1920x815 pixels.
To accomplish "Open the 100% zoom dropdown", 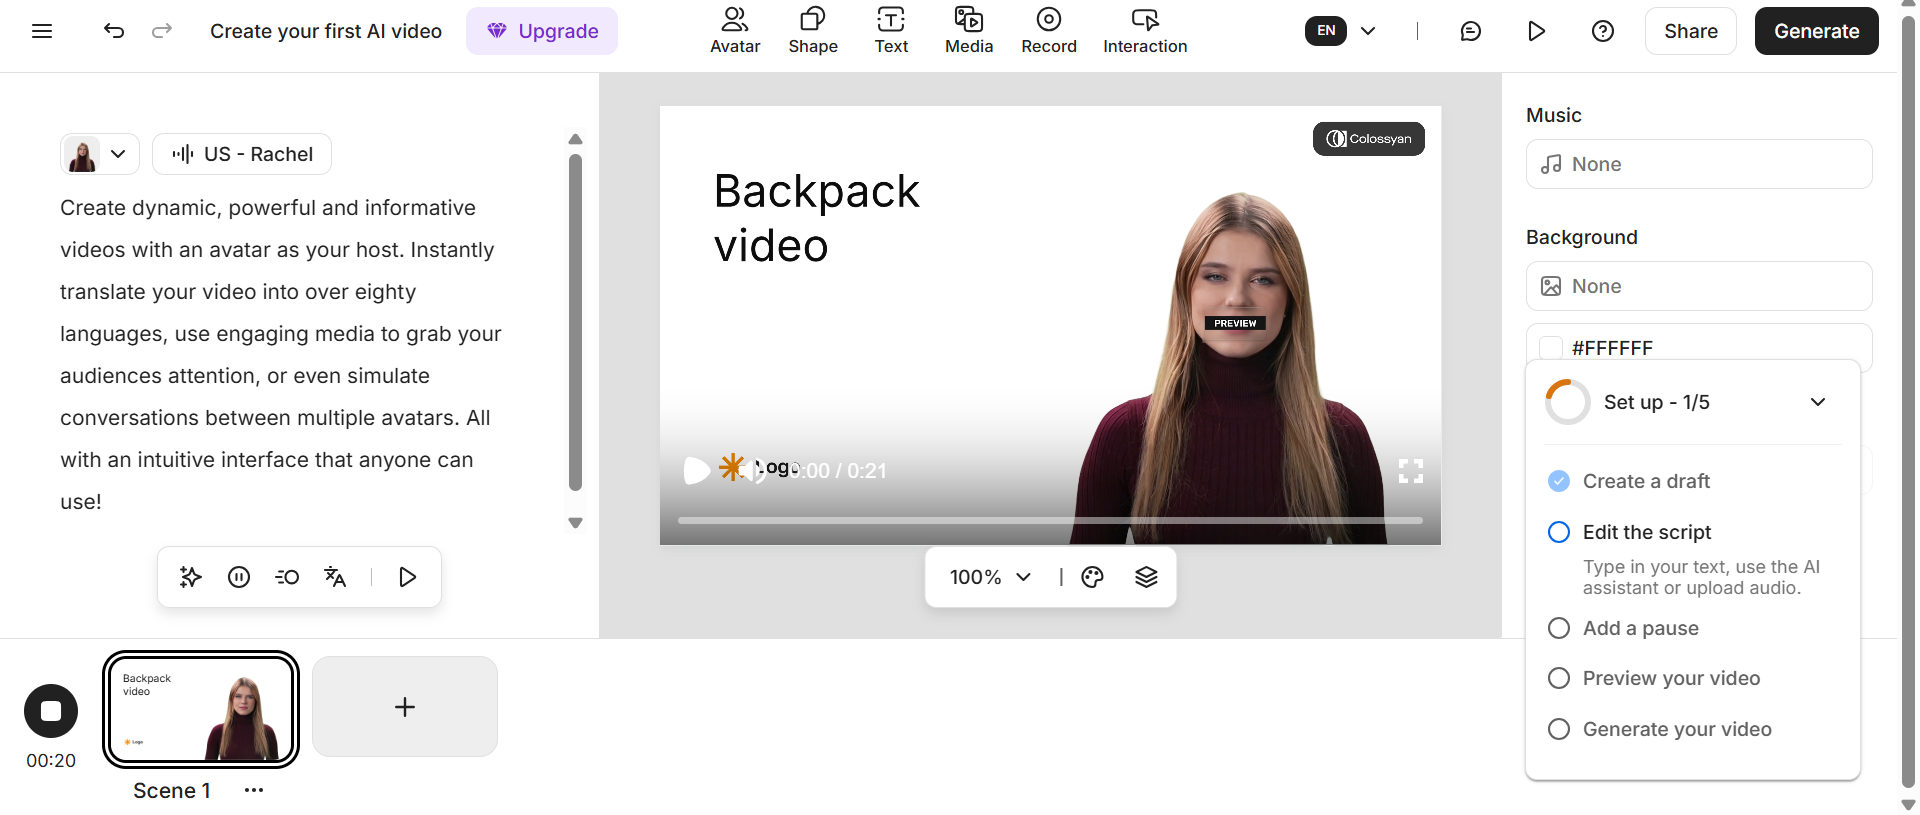I will click(x=990, y=577).
